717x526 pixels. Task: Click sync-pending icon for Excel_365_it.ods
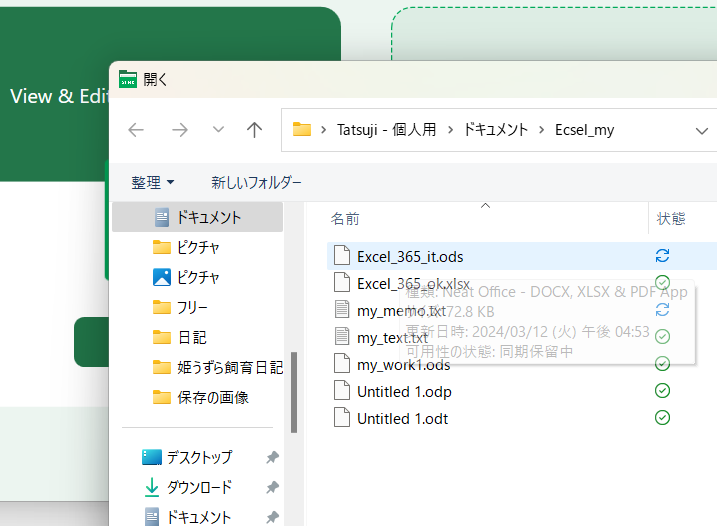click(x=662, y=255)
